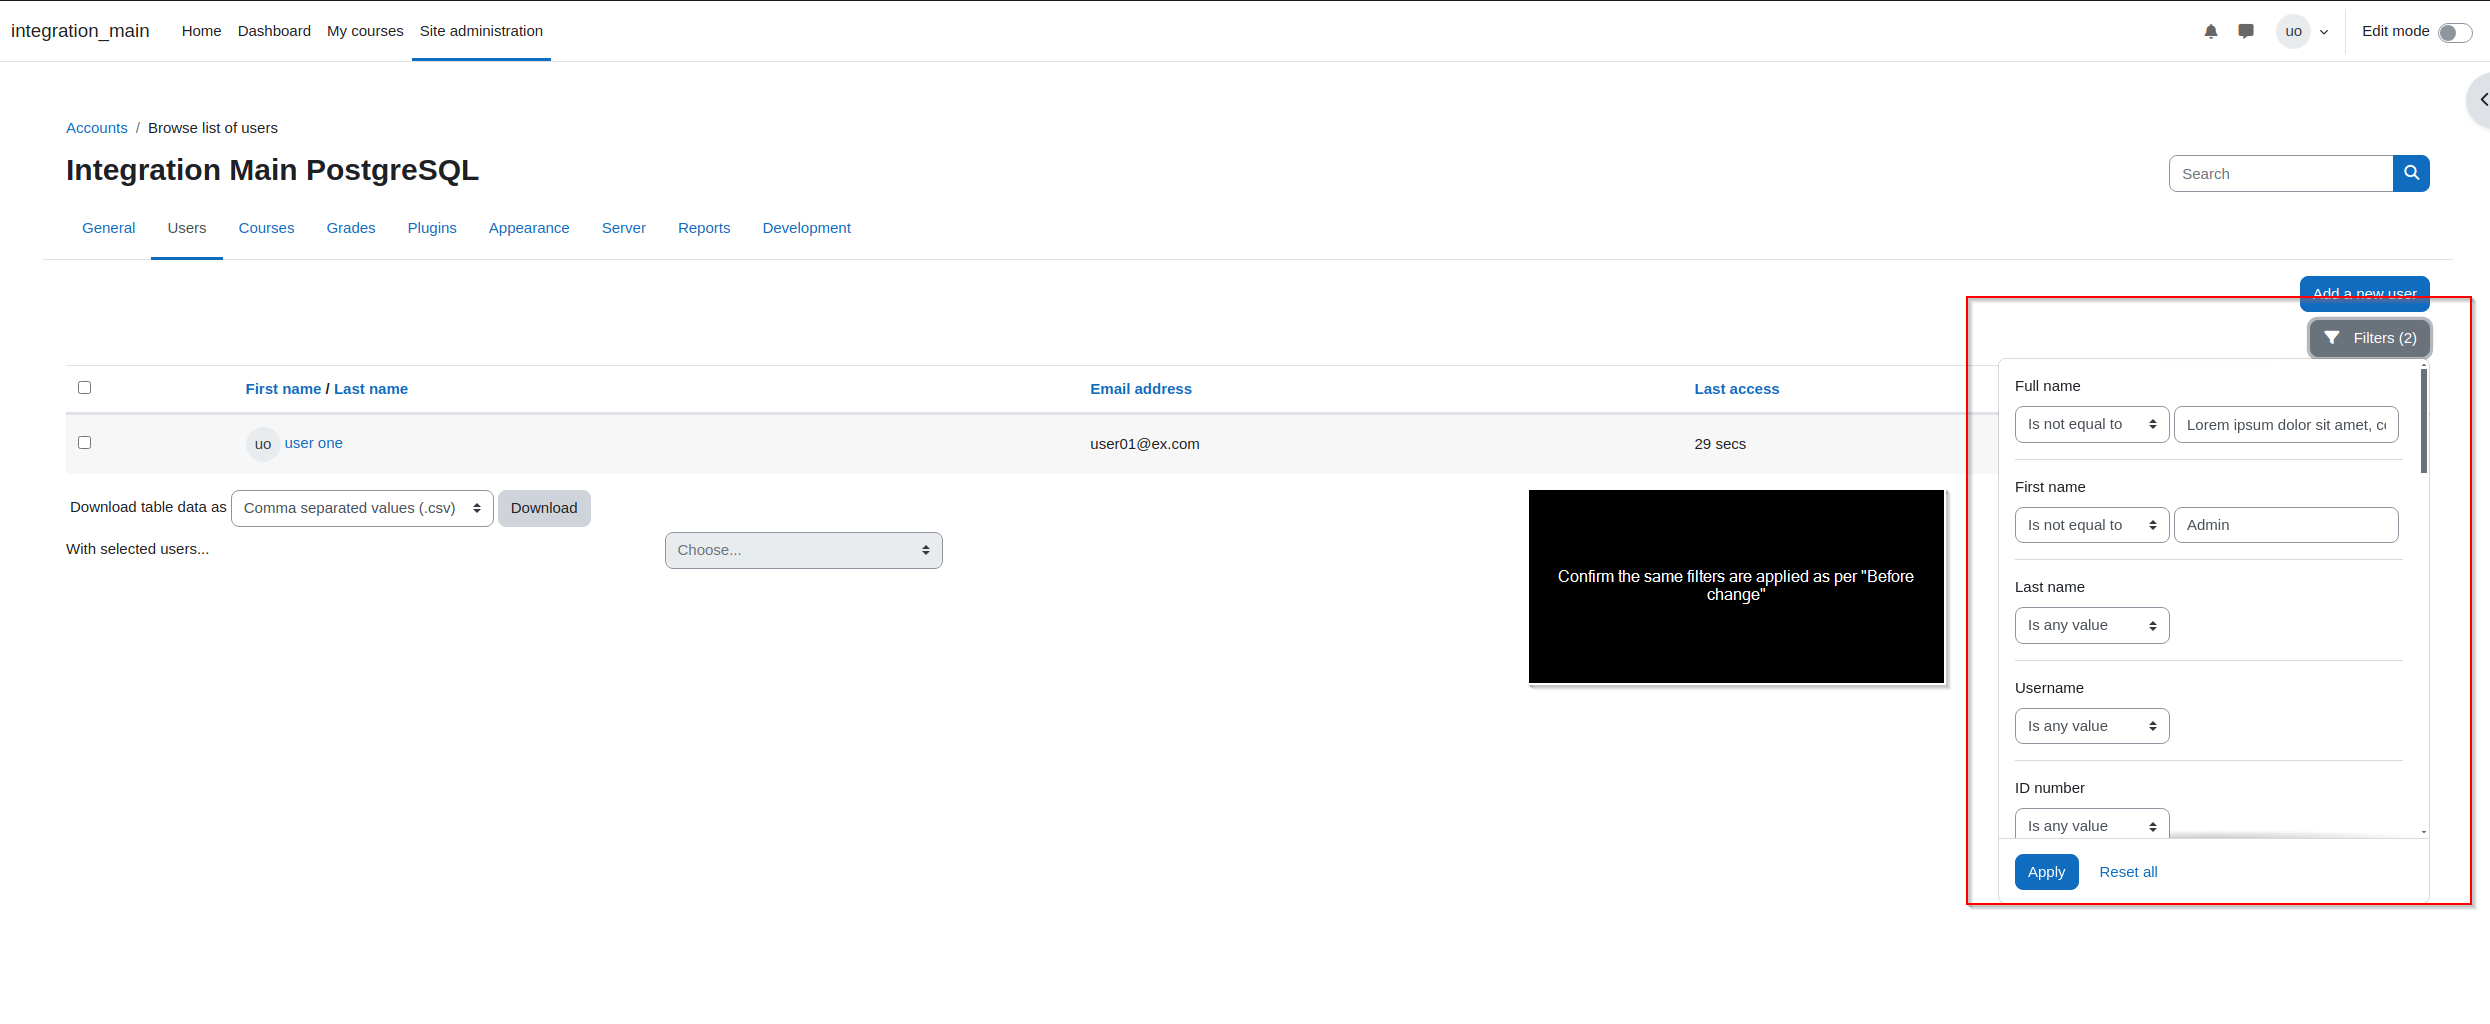Viewport: 2490px width, 1024px height.
Task: Switch to the General tab
Action: click(x=108, y=228)
